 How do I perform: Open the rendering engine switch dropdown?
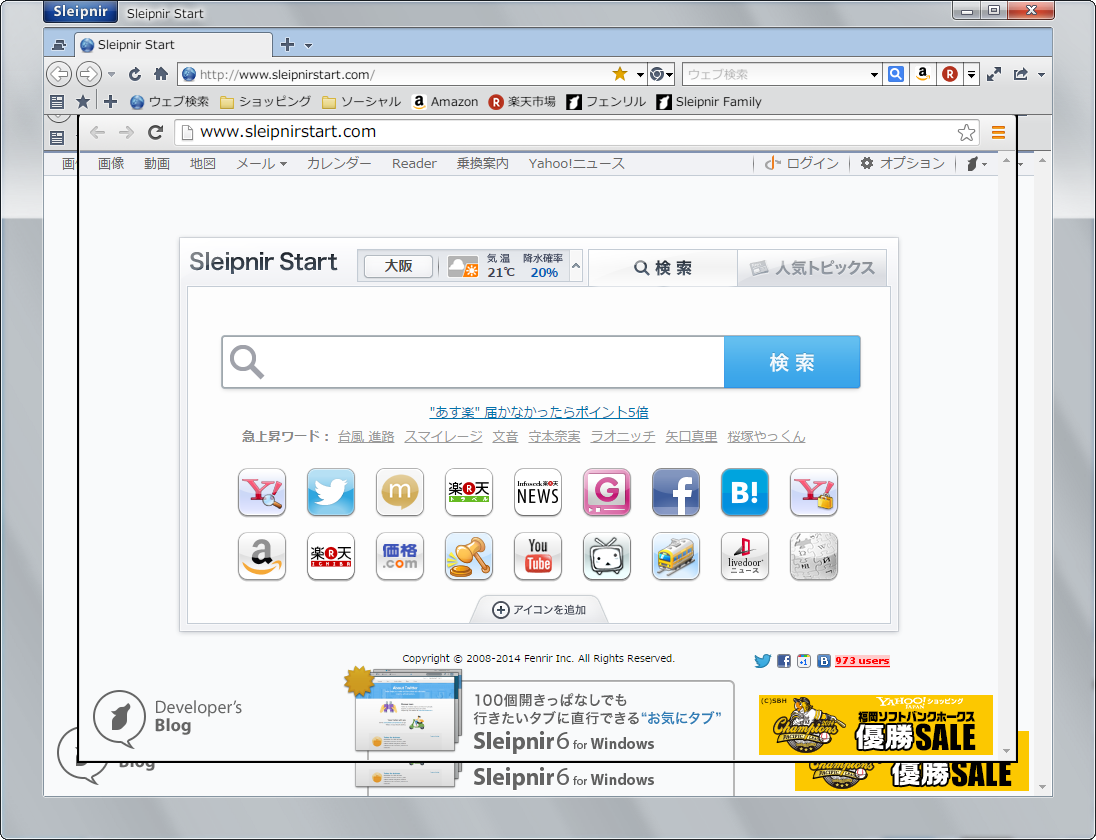(661, 73)
